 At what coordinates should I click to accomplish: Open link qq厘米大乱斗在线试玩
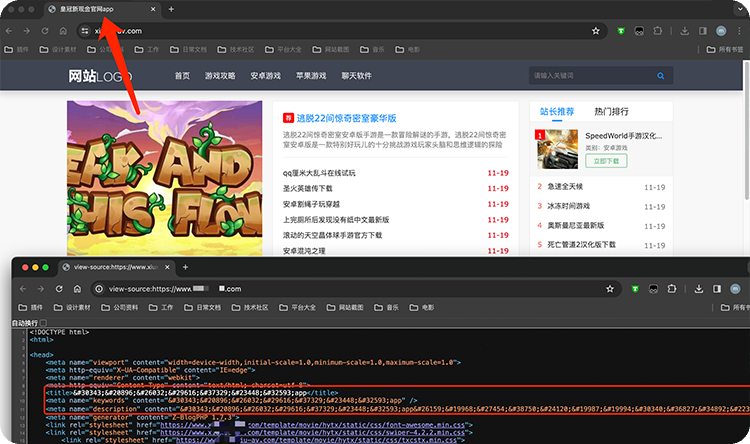point(319,173)
